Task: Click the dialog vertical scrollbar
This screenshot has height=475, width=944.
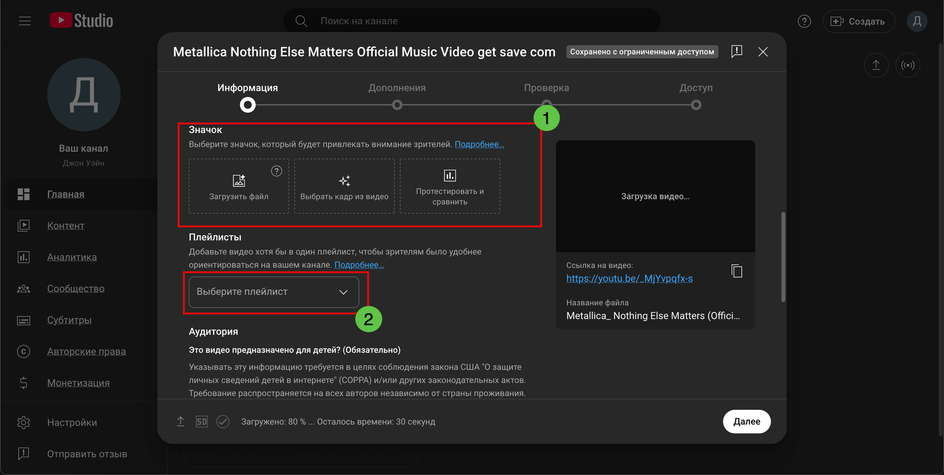Action: (x=783, y=256)
